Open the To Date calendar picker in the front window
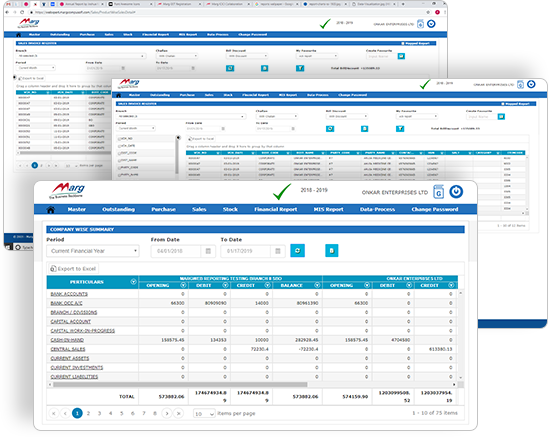The image size is (549, 437). [278, 251]
